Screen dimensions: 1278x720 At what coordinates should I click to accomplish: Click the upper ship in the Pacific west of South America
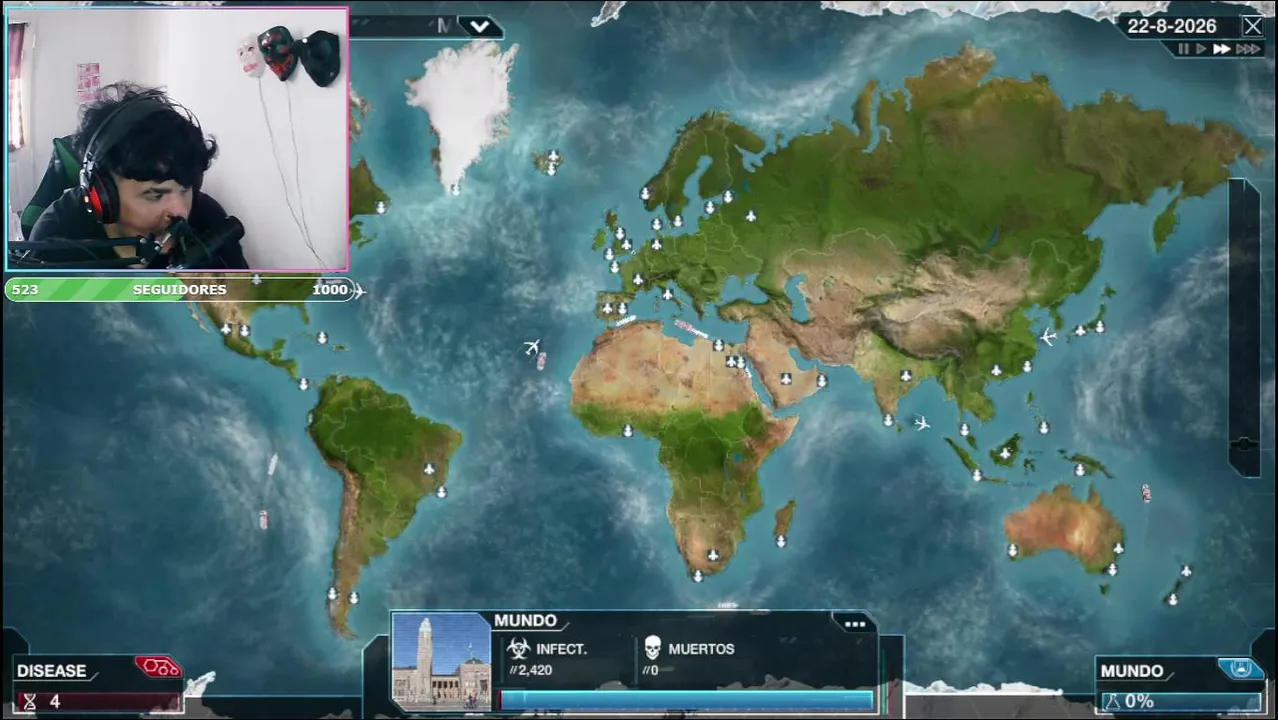tap(272, 465)
